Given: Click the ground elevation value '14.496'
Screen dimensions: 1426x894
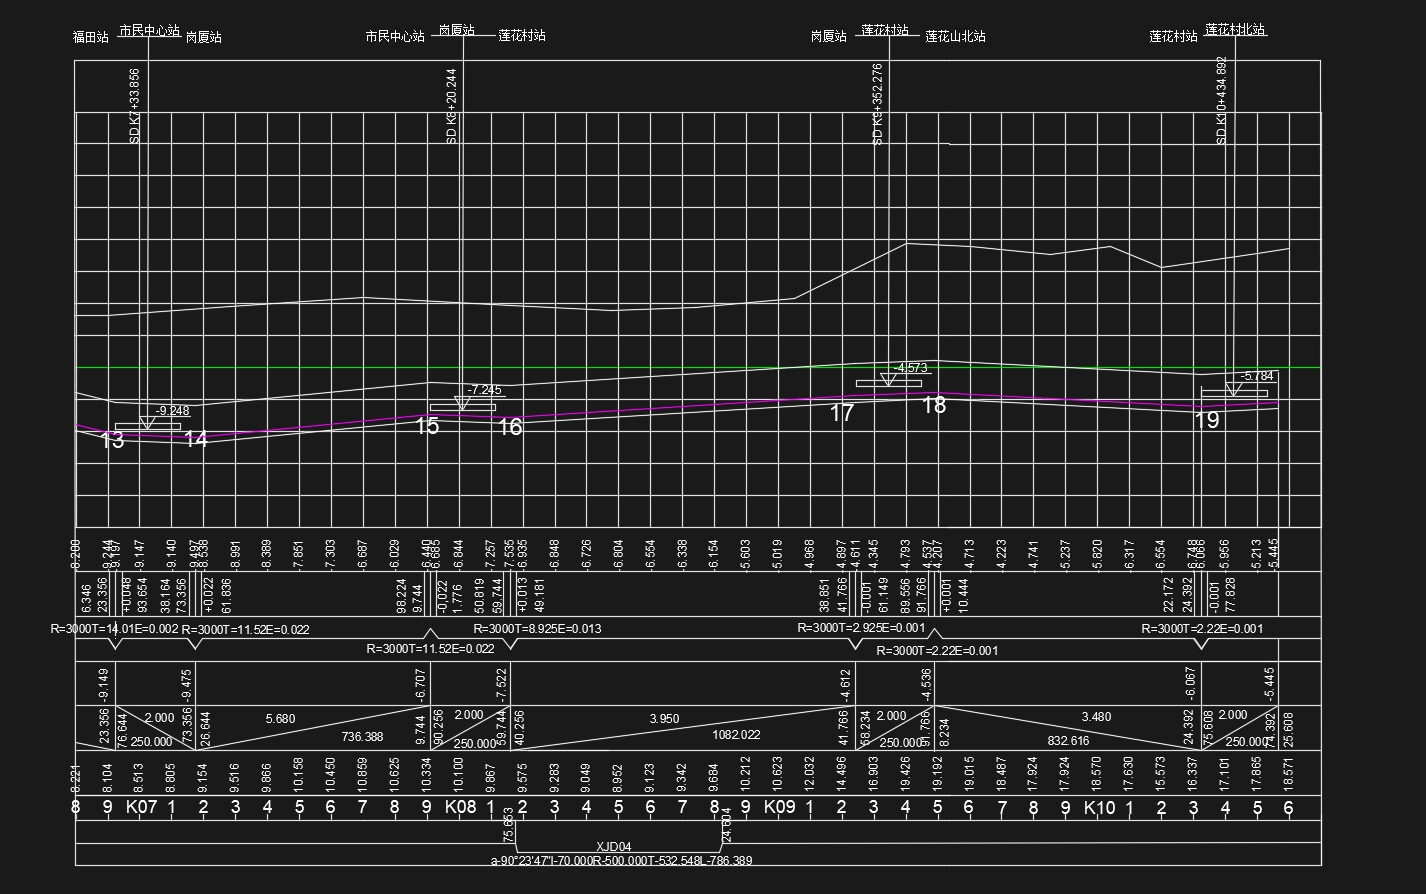Looking at the screenshot, I should (x=842, y=774).
